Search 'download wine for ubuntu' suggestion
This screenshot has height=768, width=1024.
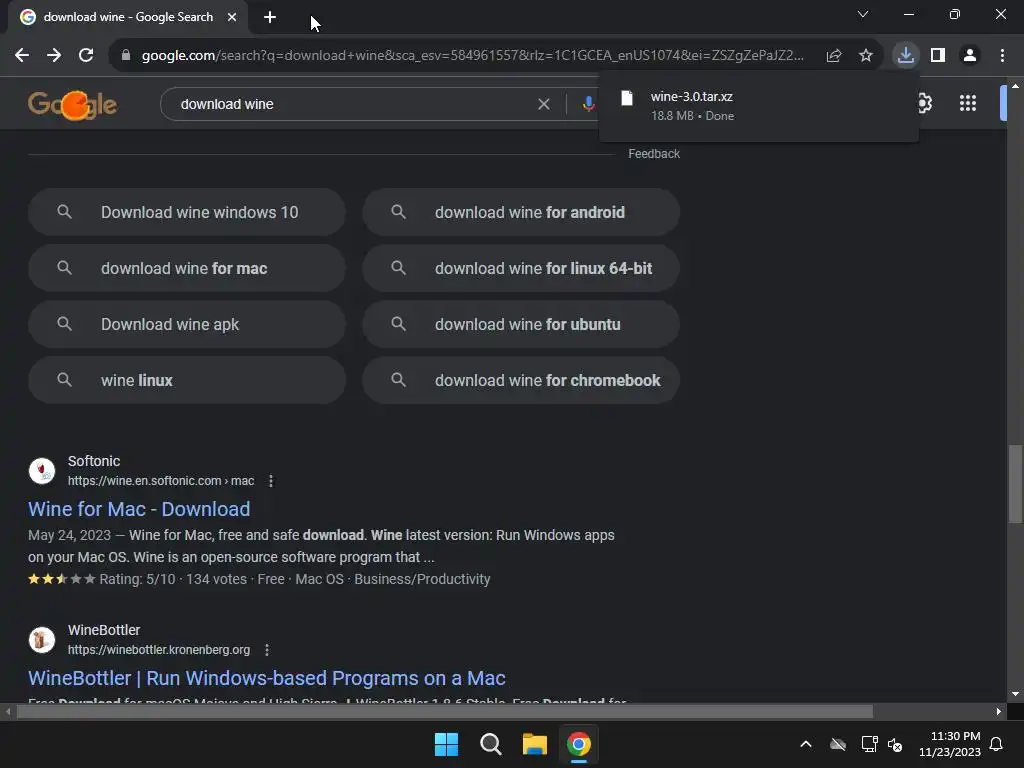coord(521,325)
